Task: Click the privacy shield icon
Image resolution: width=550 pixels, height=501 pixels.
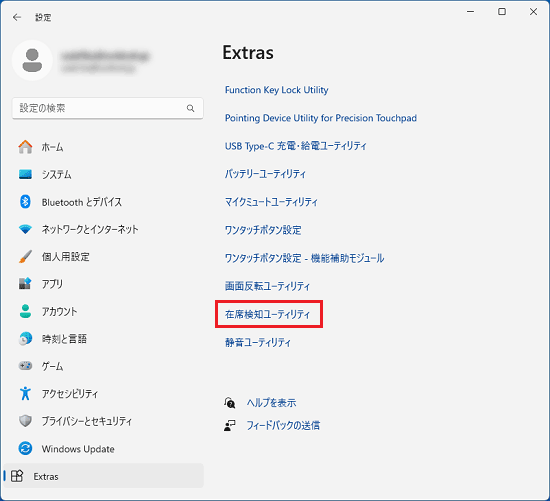Action: (25, 421)
